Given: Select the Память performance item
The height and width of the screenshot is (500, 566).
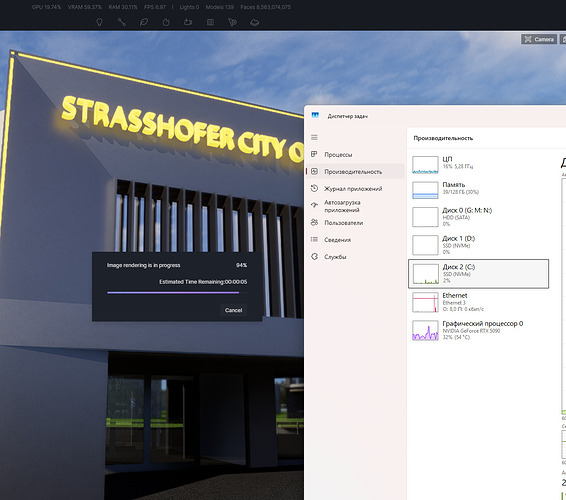Looking at the screenshot, I should 478,190.
